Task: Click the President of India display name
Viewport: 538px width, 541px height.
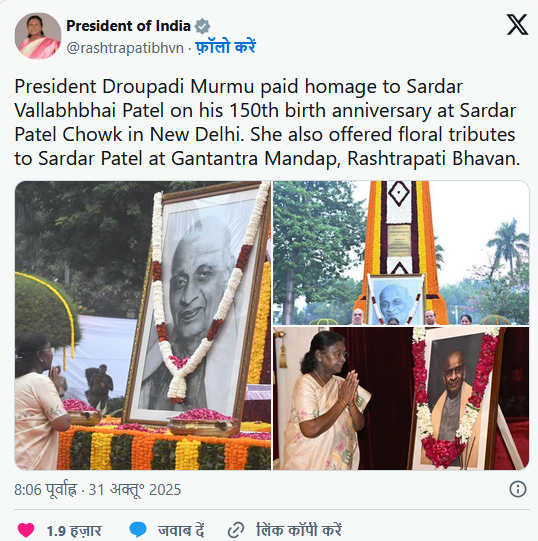Action: pyautogui.click(x=128, y=26)
